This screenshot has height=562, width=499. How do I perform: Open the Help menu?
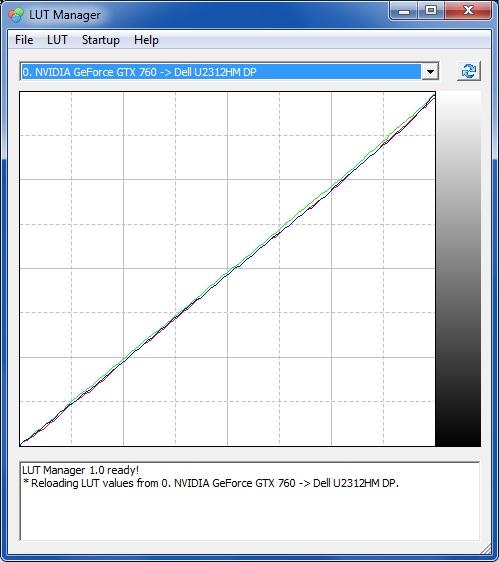click(x=146, y=40)
